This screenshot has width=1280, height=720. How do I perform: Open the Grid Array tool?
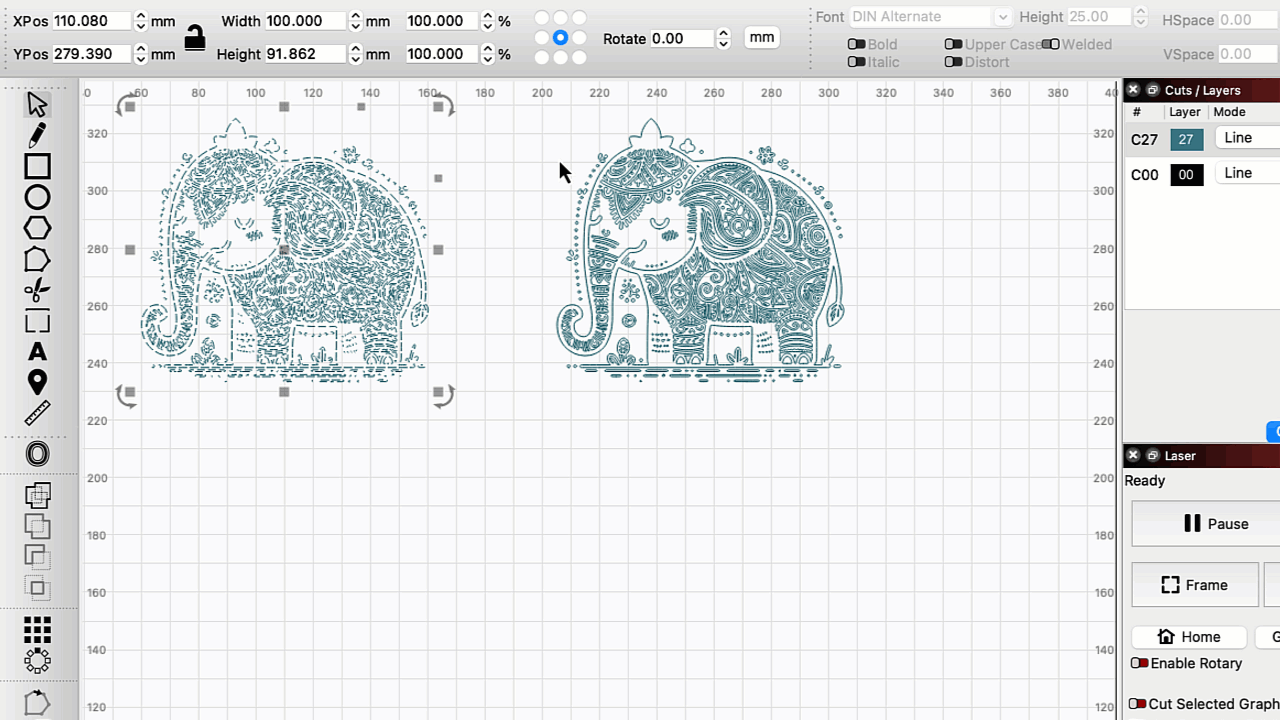(x=37, y=629)
